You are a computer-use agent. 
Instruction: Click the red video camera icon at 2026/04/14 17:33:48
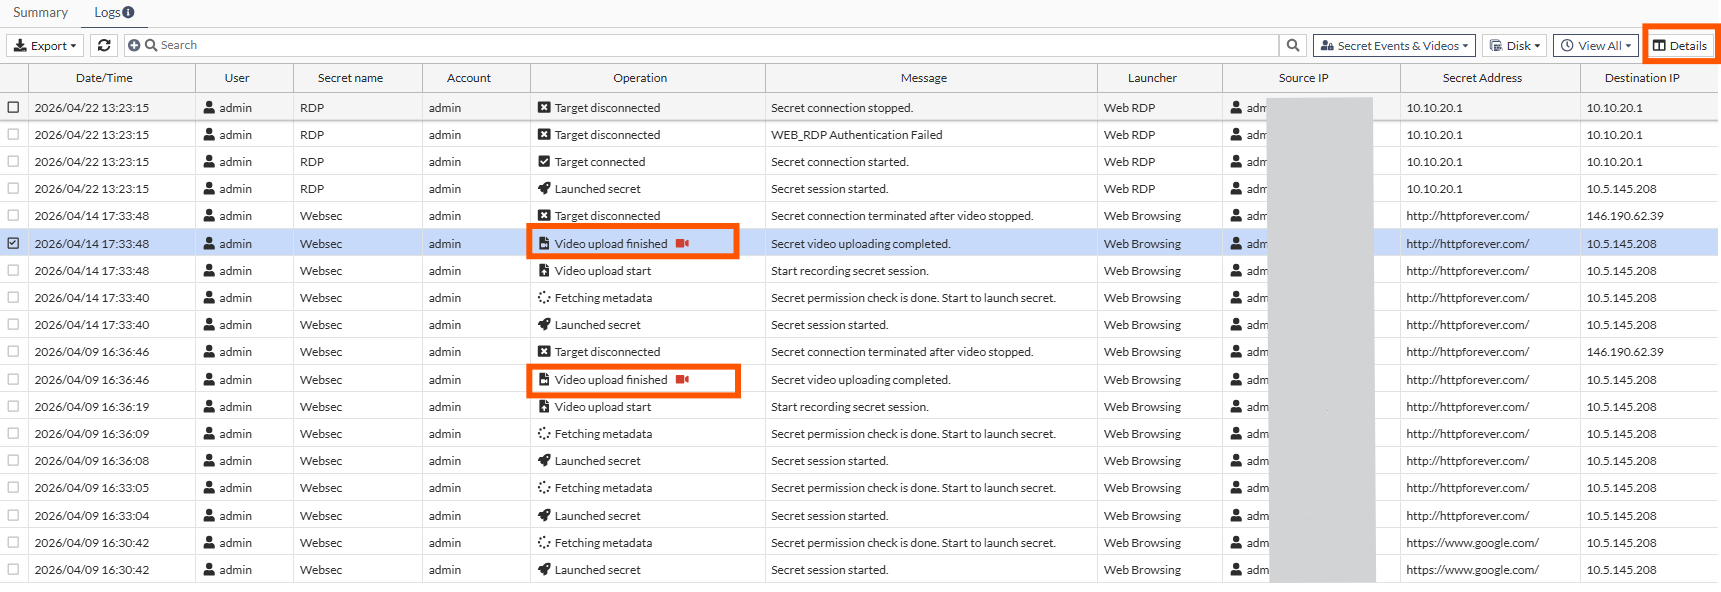(682, 243)
